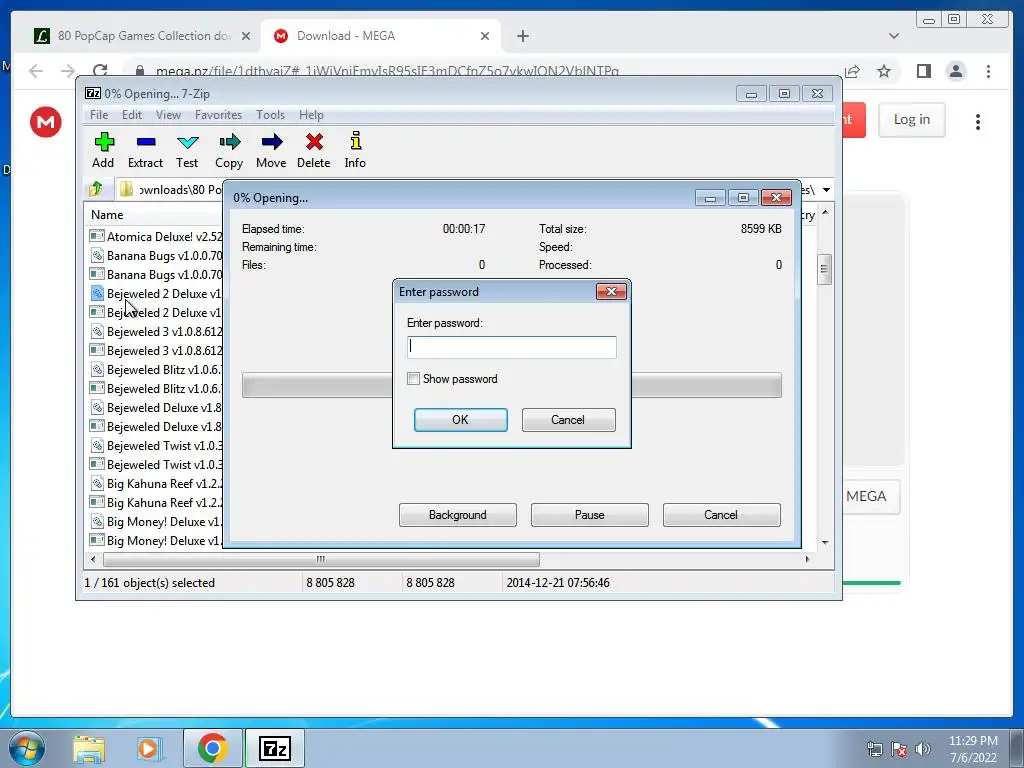Open the Favorites menu in 7-Zip
Viewport: 1024px width, 768px height.
tap(219, 115)
